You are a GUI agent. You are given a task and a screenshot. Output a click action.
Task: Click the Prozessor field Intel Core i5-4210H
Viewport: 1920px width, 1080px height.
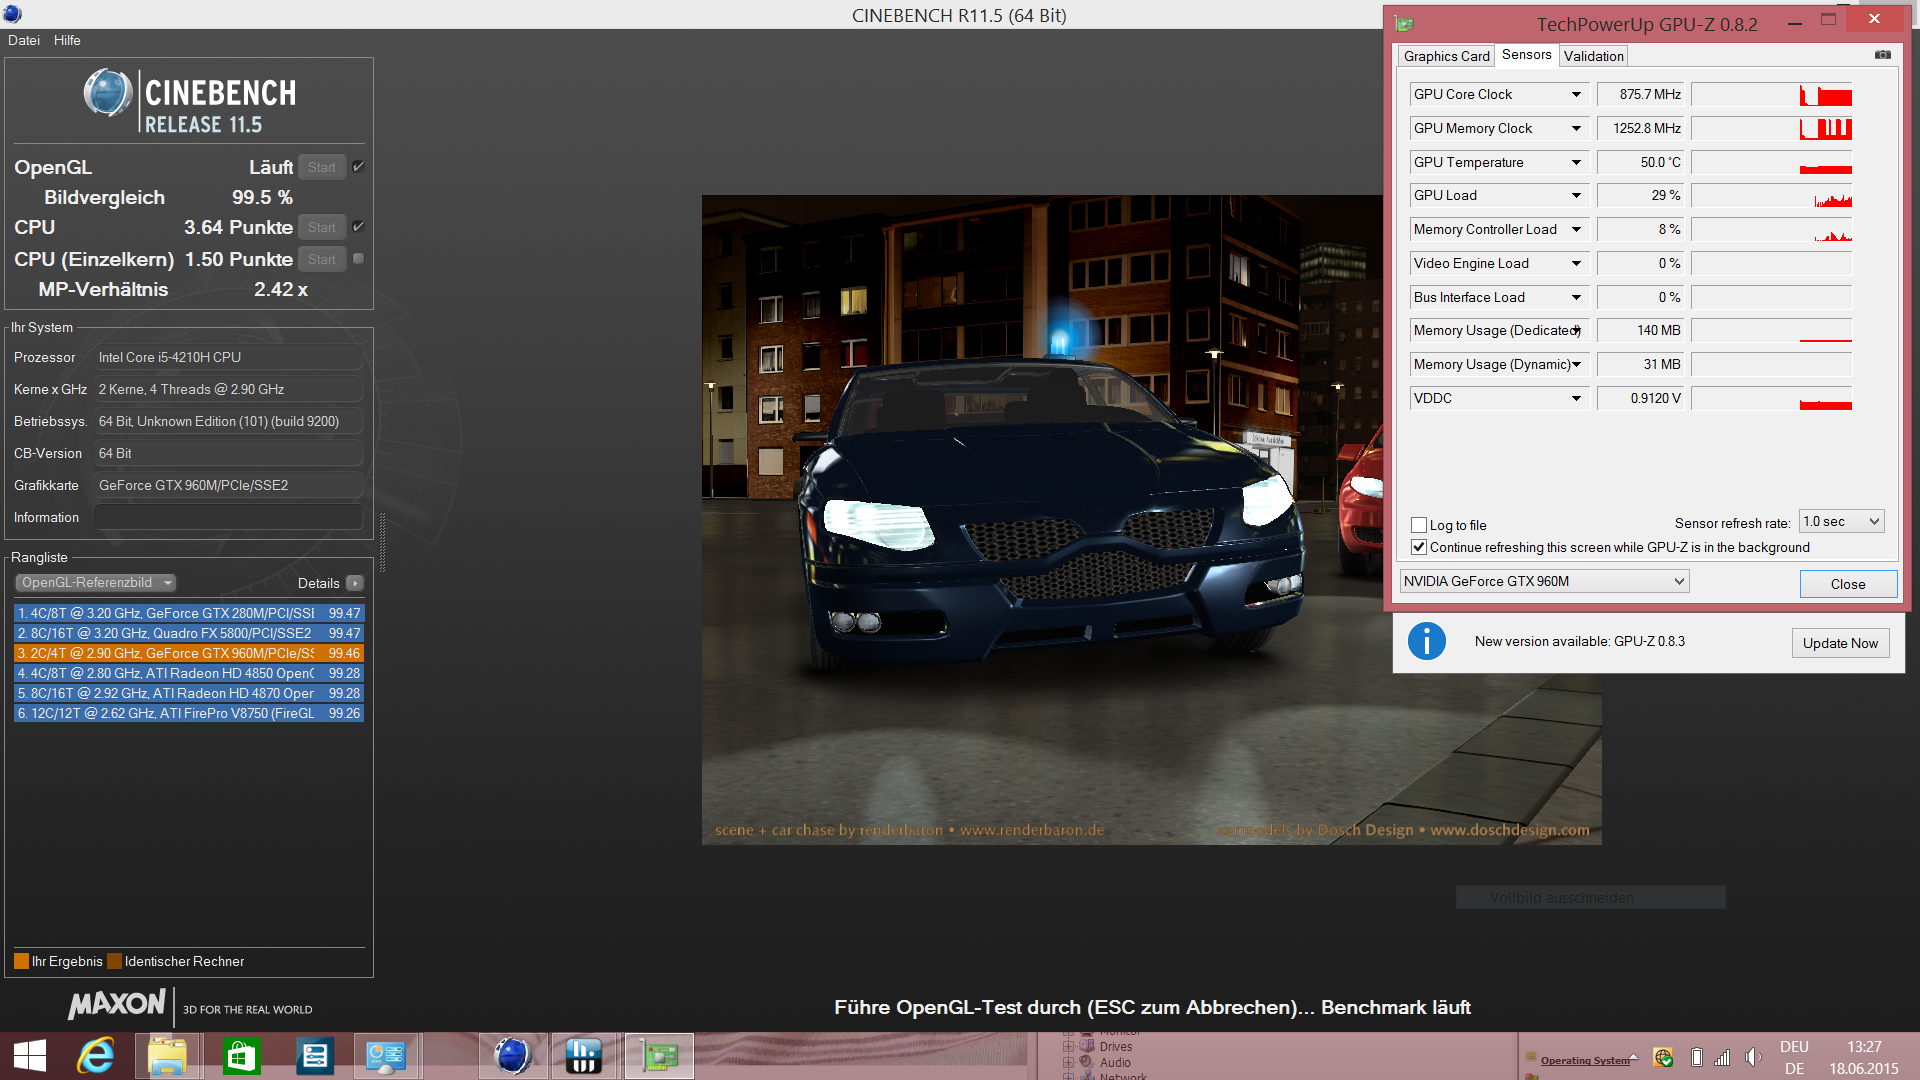(x=228, y=357)
